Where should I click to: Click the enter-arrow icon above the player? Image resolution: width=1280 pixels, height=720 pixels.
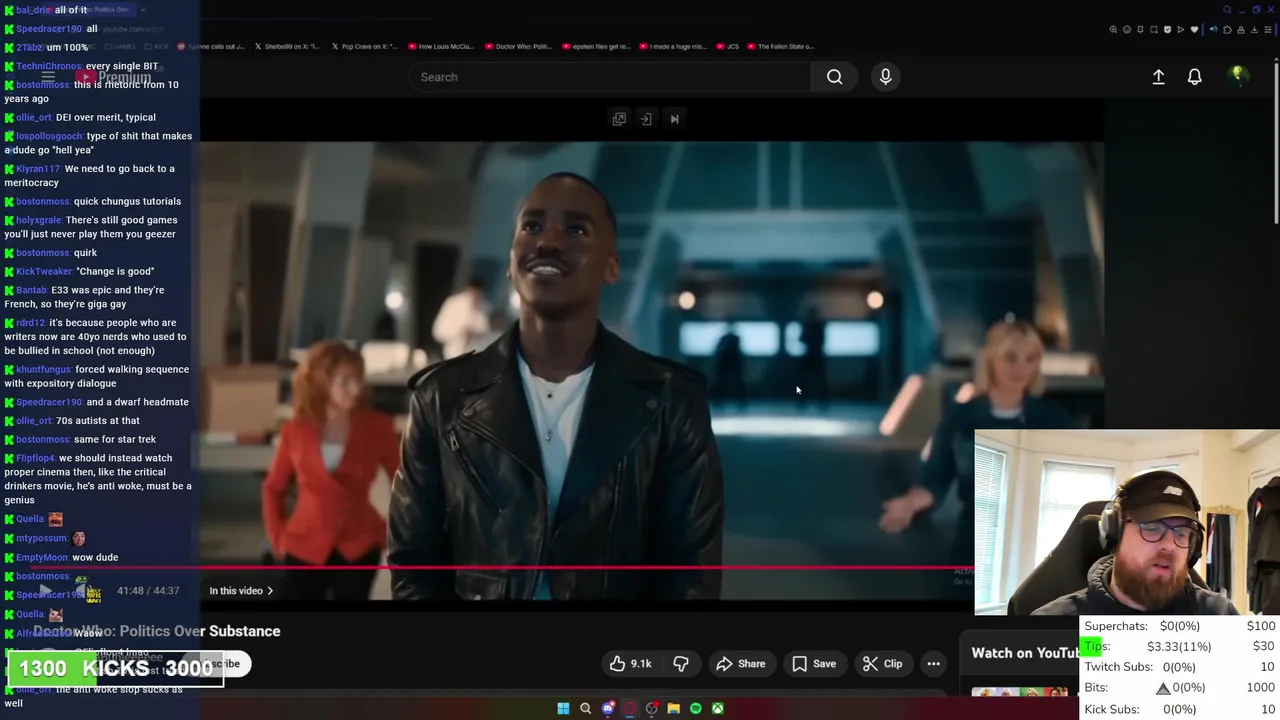click(x=646, y=119)
